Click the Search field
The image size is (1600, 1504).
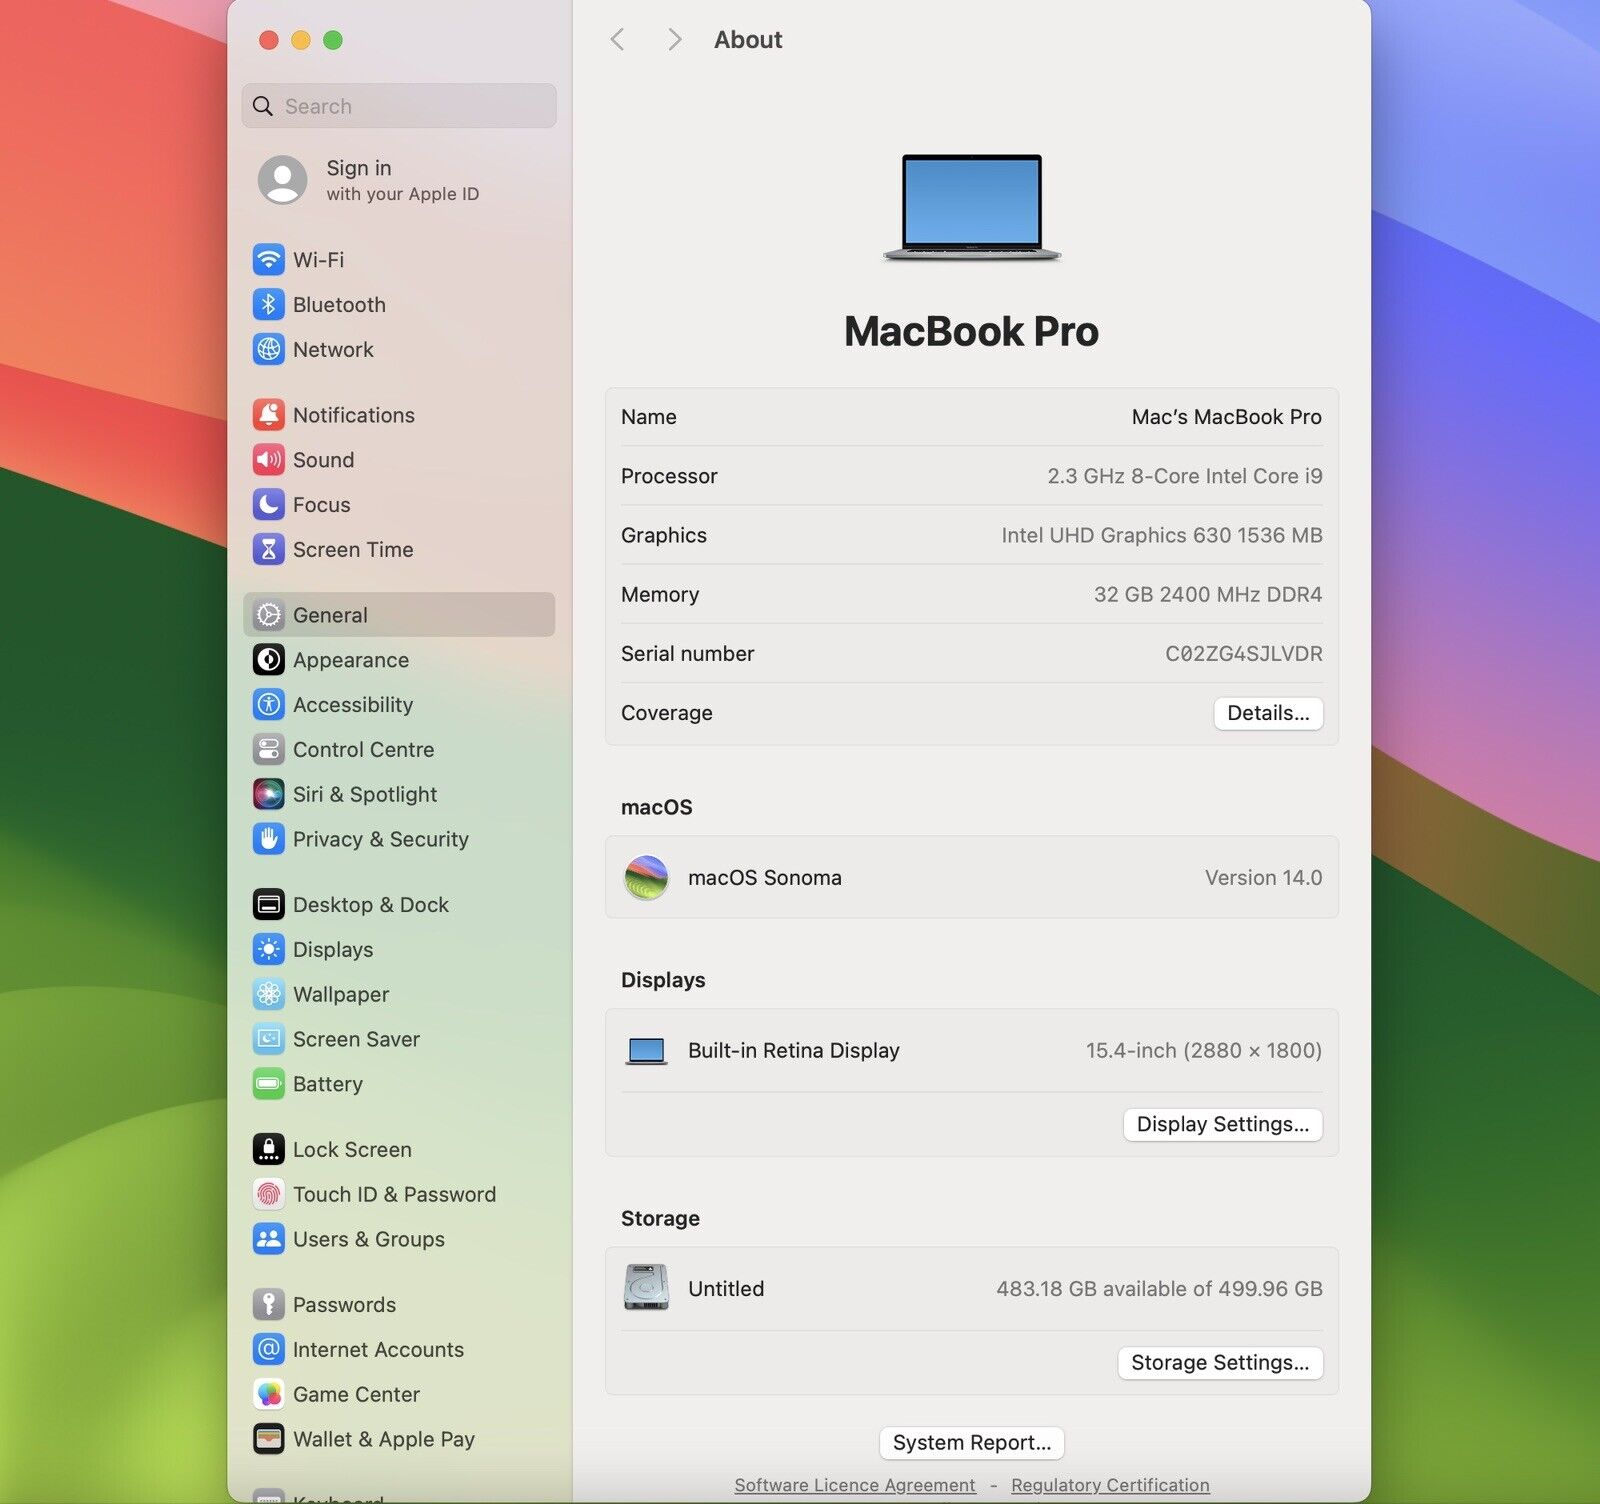pyautogui.click(x=399, y=106)
